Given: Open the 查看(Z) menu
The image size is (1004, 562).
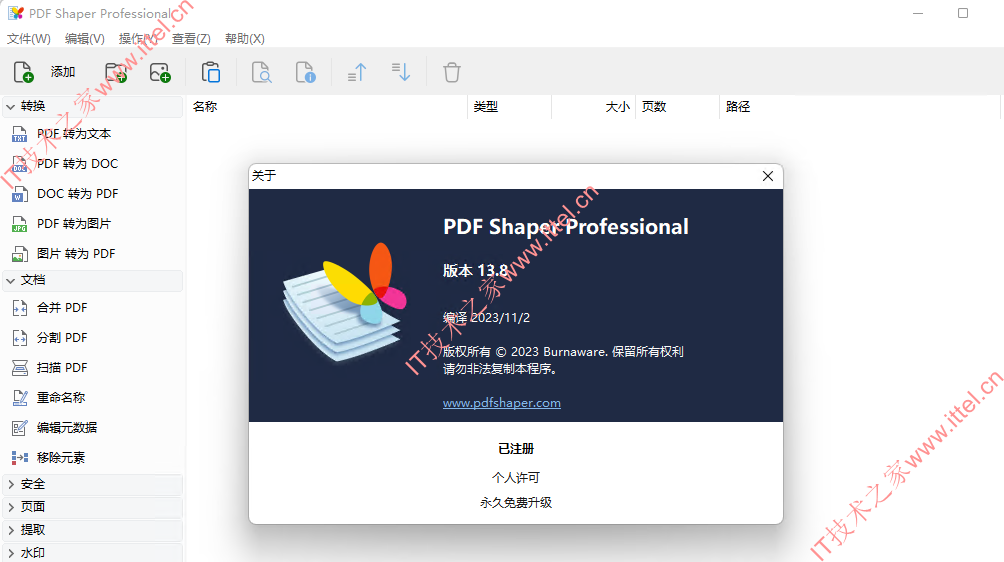Looking at the screenshot, I should pos(191,39).
